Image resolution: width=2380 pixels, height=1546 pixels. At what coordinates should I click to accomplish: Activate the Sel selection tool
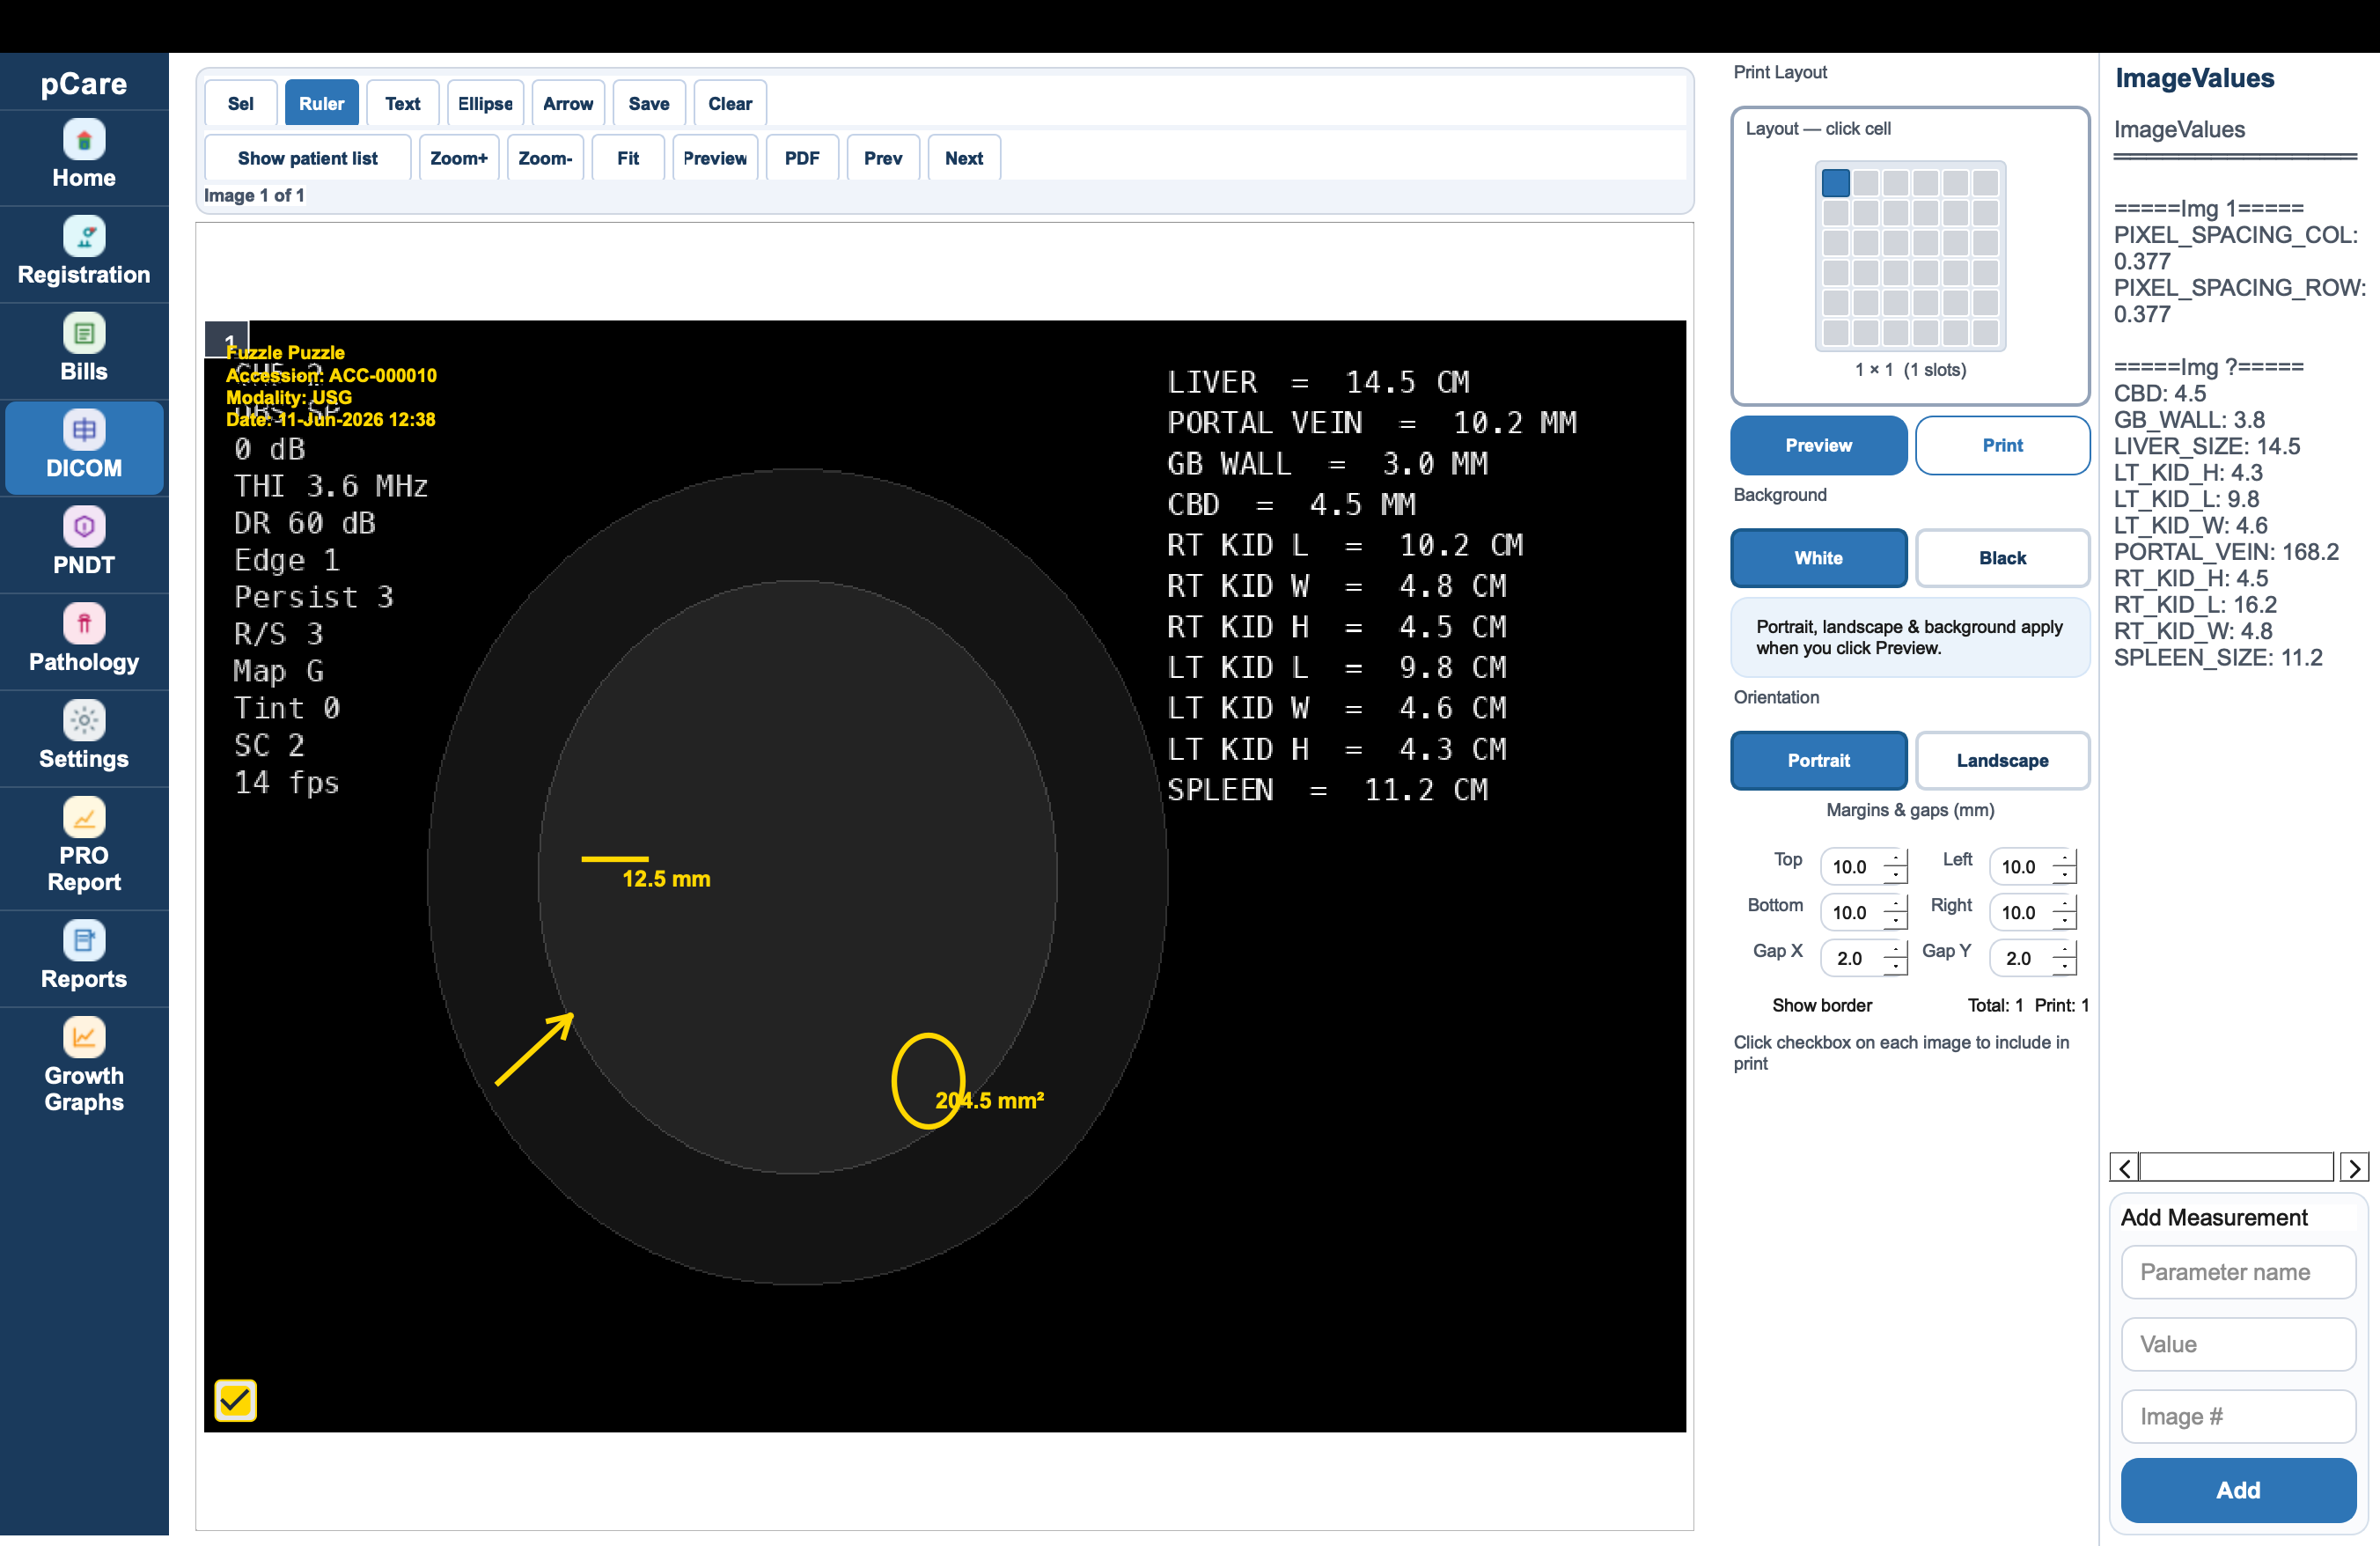[240, 103]
